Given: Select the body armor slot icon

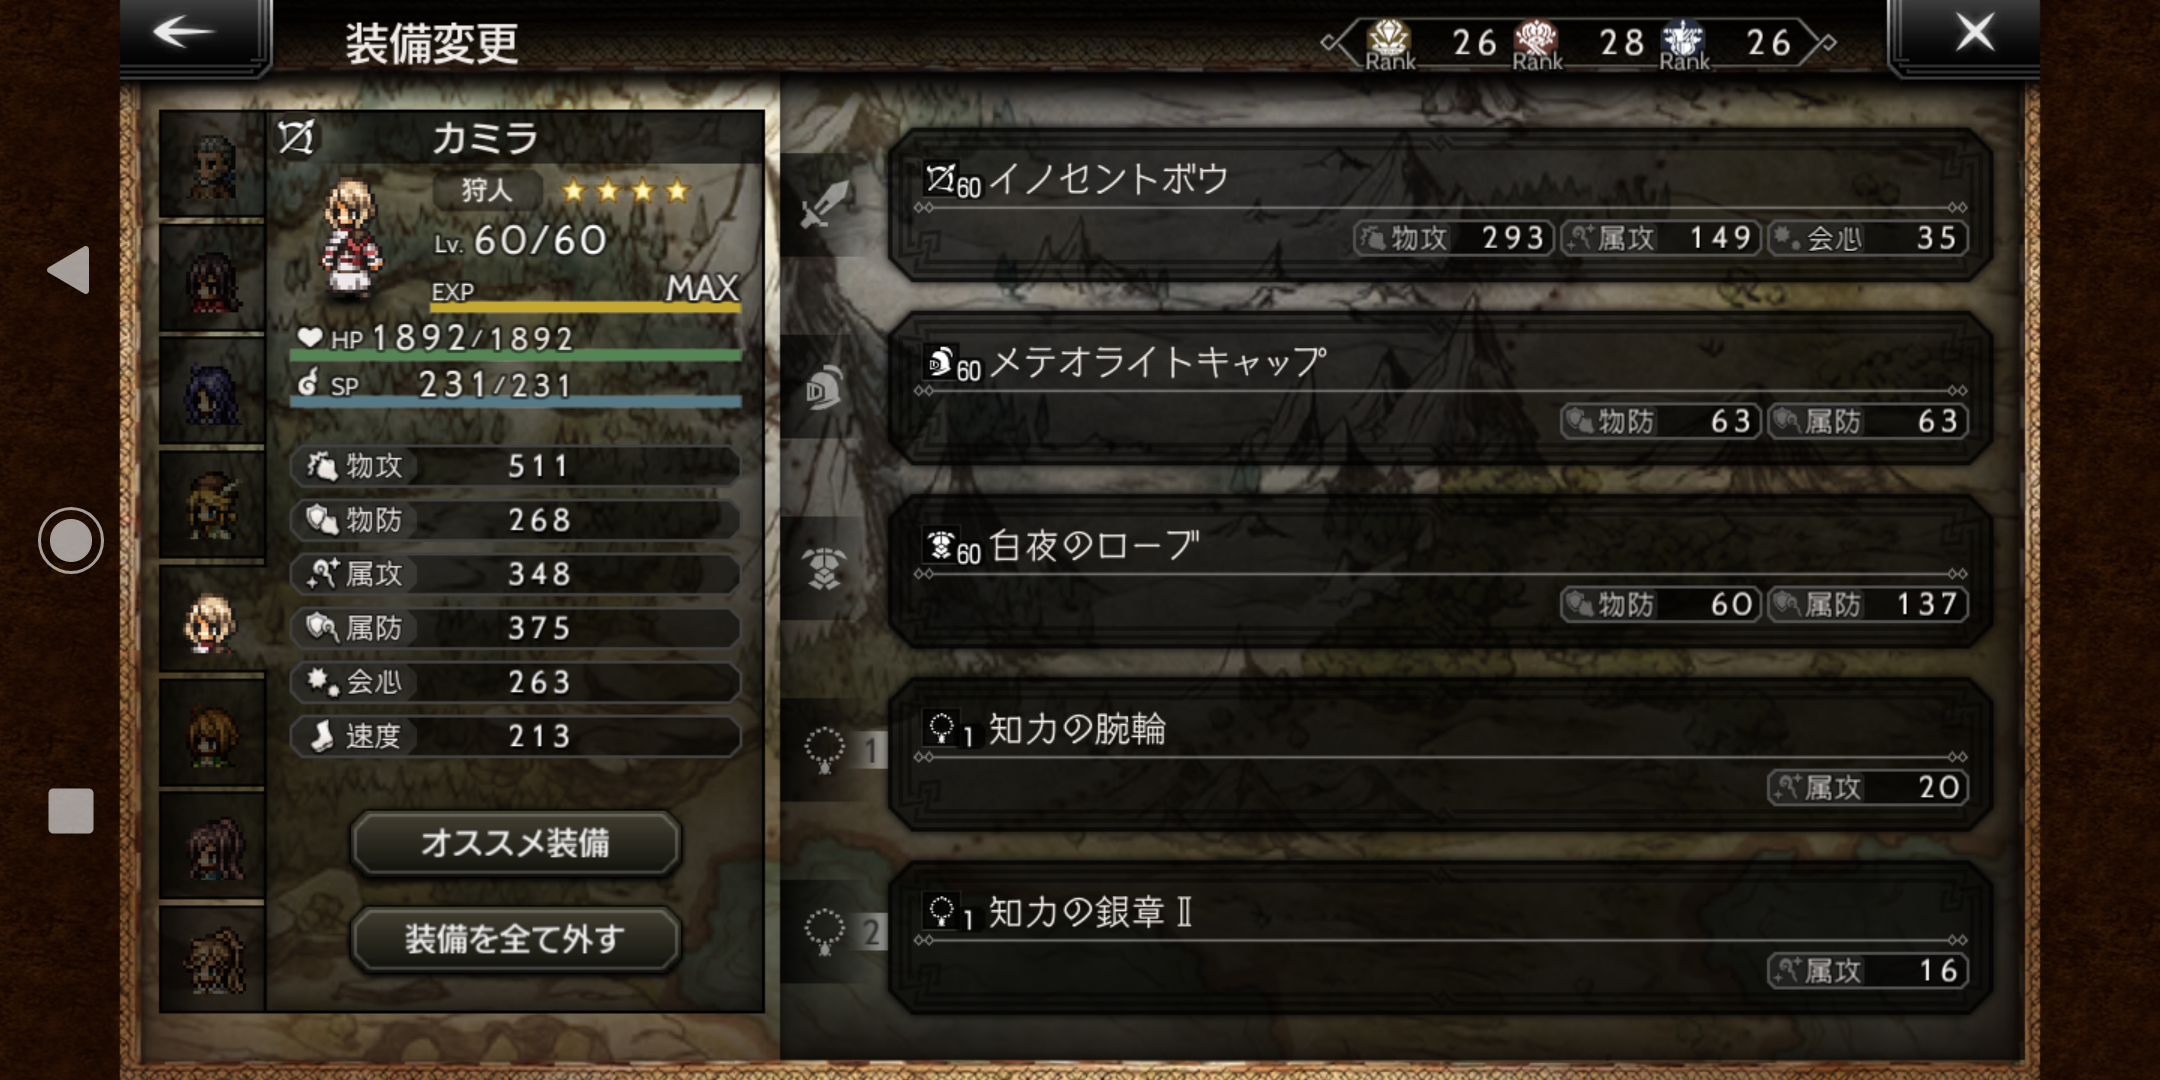Looking at the screenshot, I should [823, 570].
